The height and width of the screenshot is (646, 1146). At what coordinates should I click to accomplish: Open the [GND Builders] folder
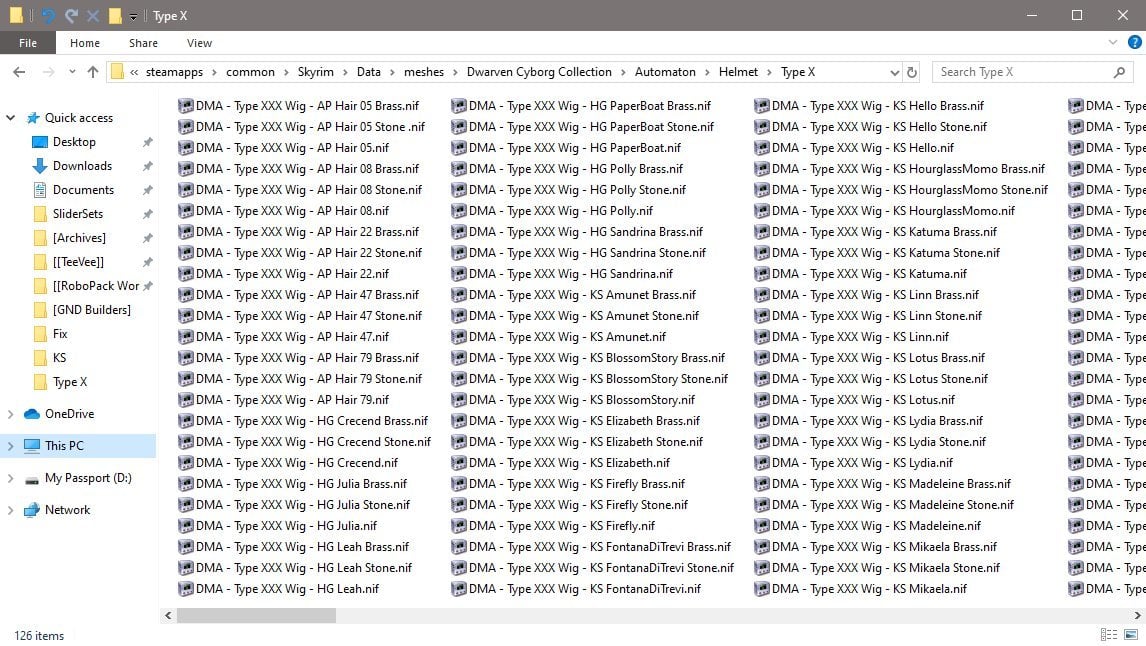coord(91,310)
